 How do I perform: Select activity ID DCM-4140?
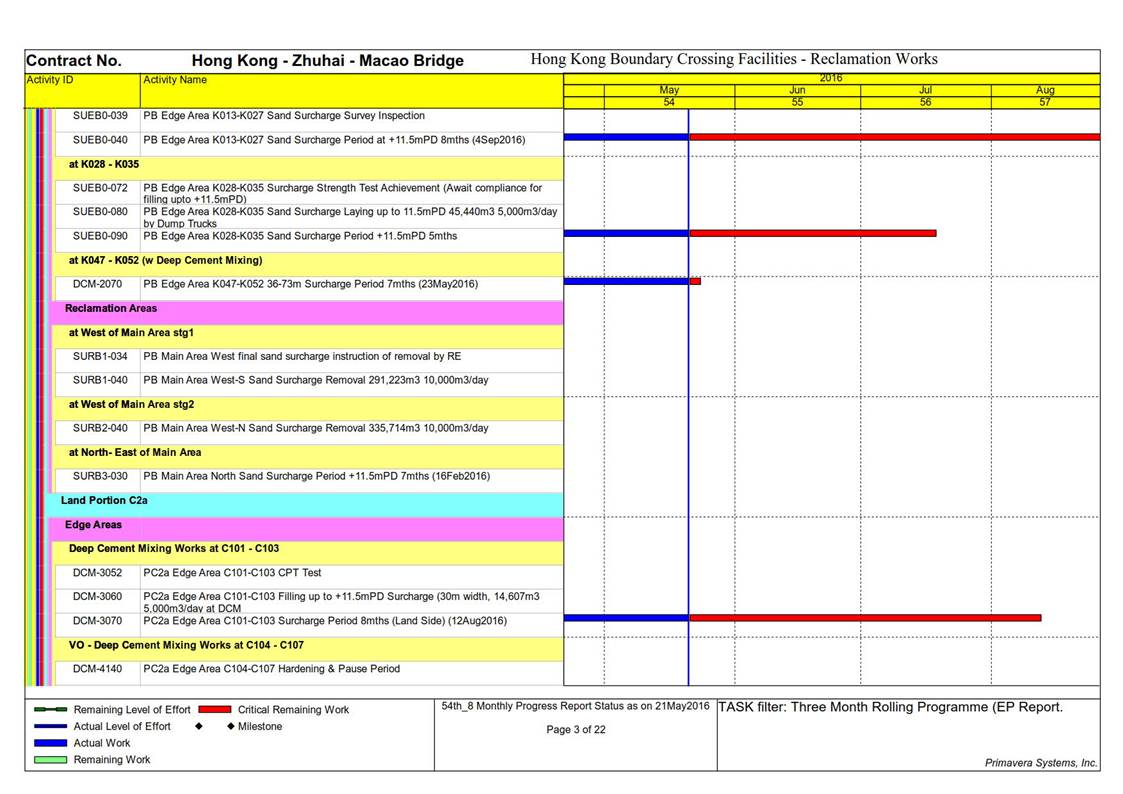[97, 669]
